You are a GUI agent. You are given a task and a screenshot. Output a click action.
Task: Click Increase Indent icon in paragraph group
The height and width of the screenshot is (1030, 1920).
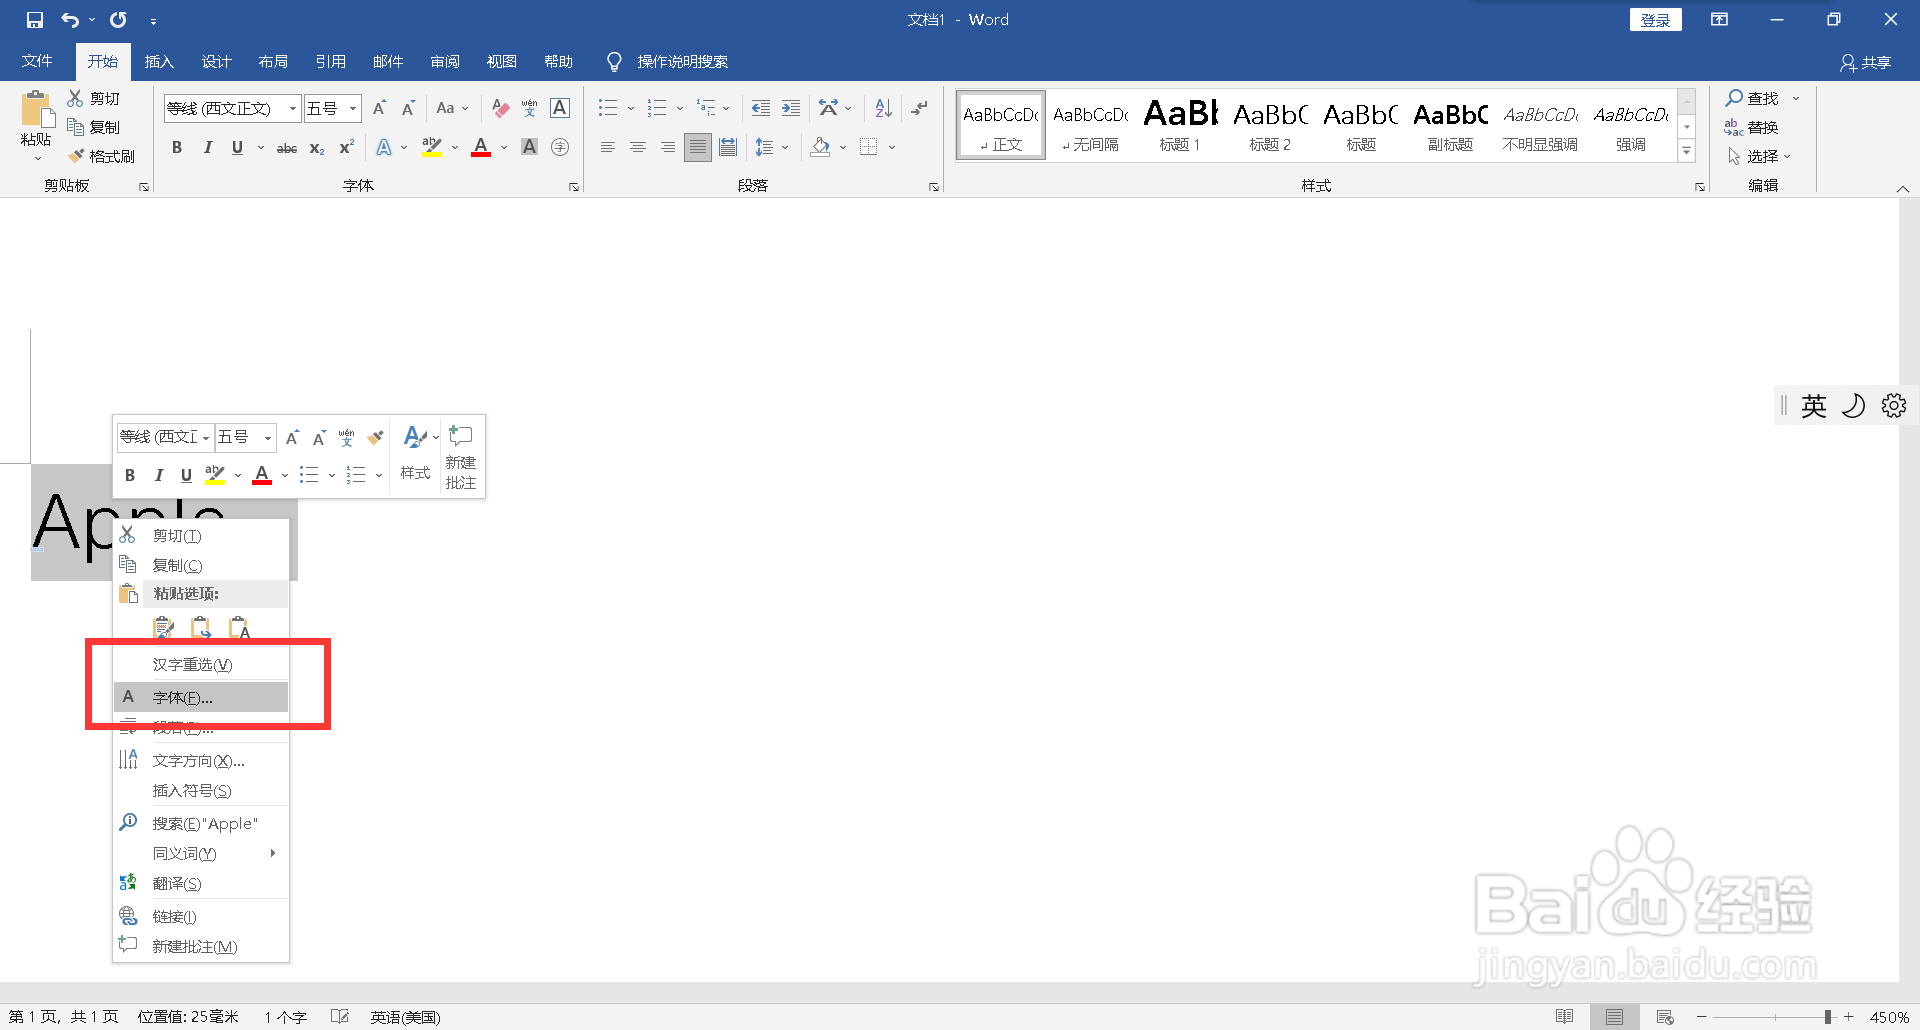791,108
